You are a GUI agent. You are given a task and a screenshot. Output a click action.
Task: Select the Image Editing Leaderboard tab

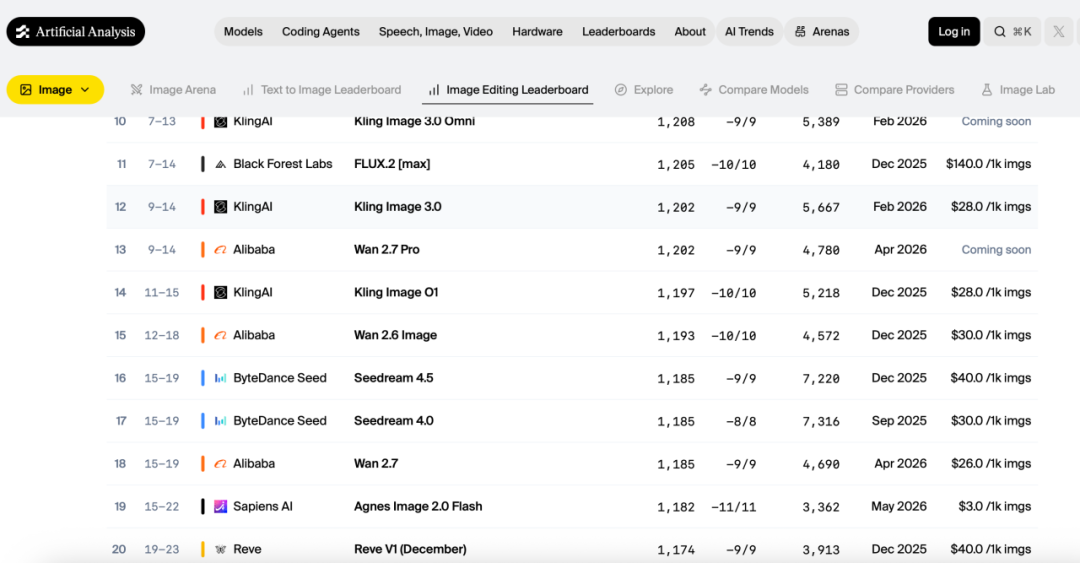pos(508,90)
